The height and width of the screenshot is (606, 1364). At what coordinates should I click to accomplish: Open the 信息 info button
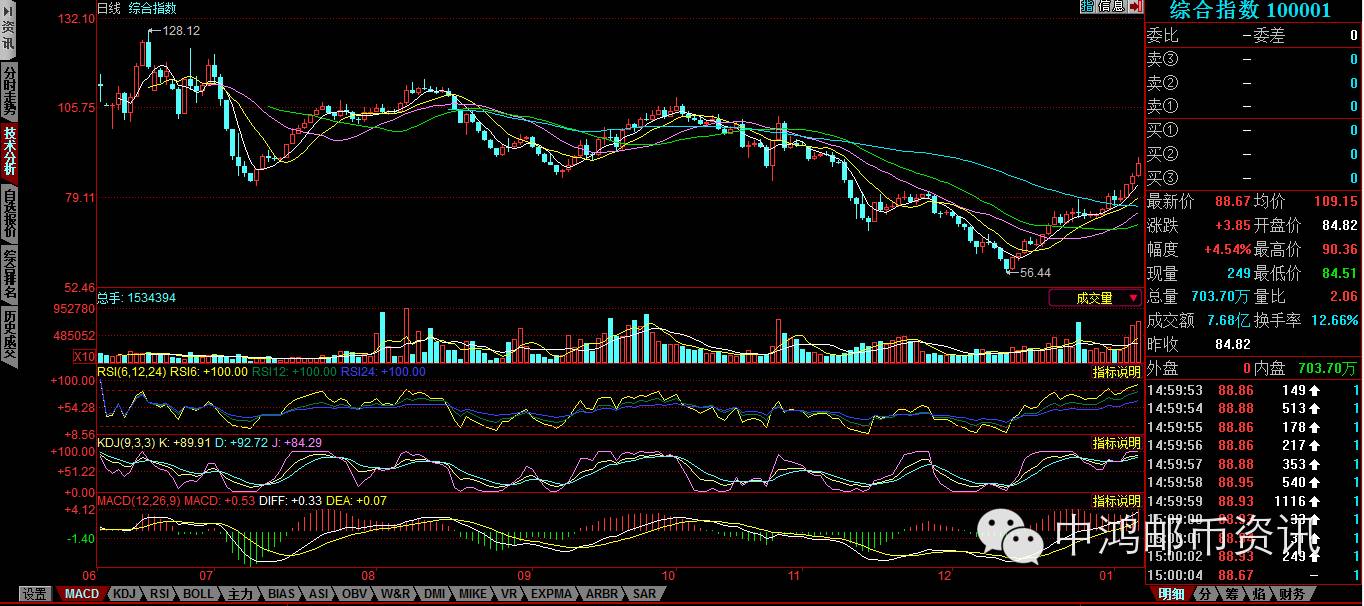tap(1111, 6)
